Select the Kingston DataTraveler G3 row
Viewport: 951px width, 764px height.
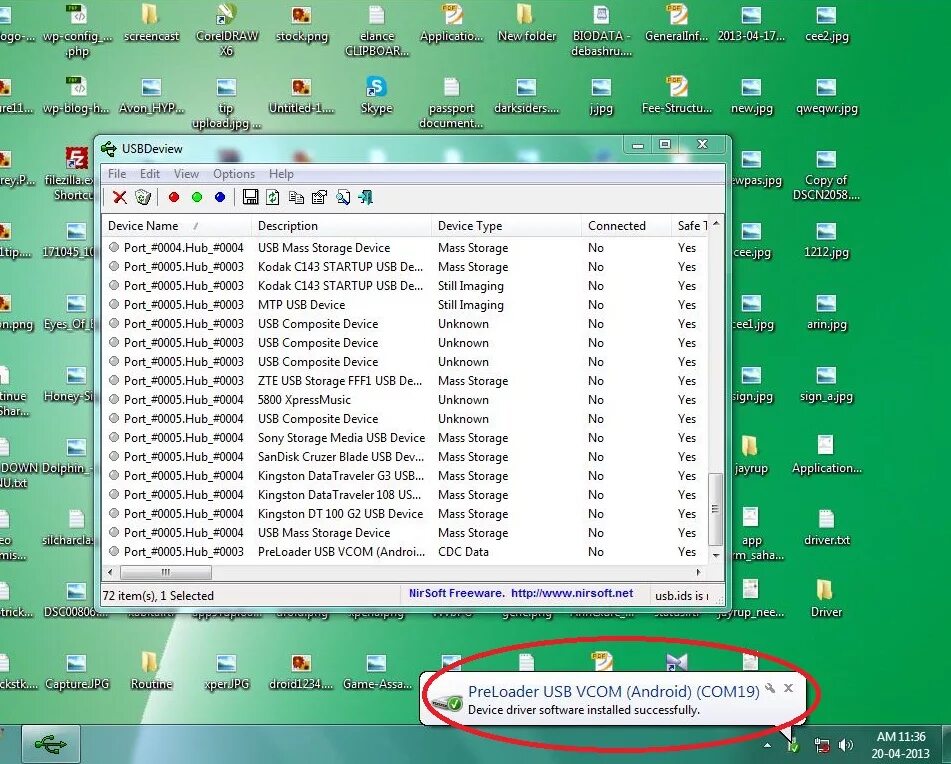point(404,475)
